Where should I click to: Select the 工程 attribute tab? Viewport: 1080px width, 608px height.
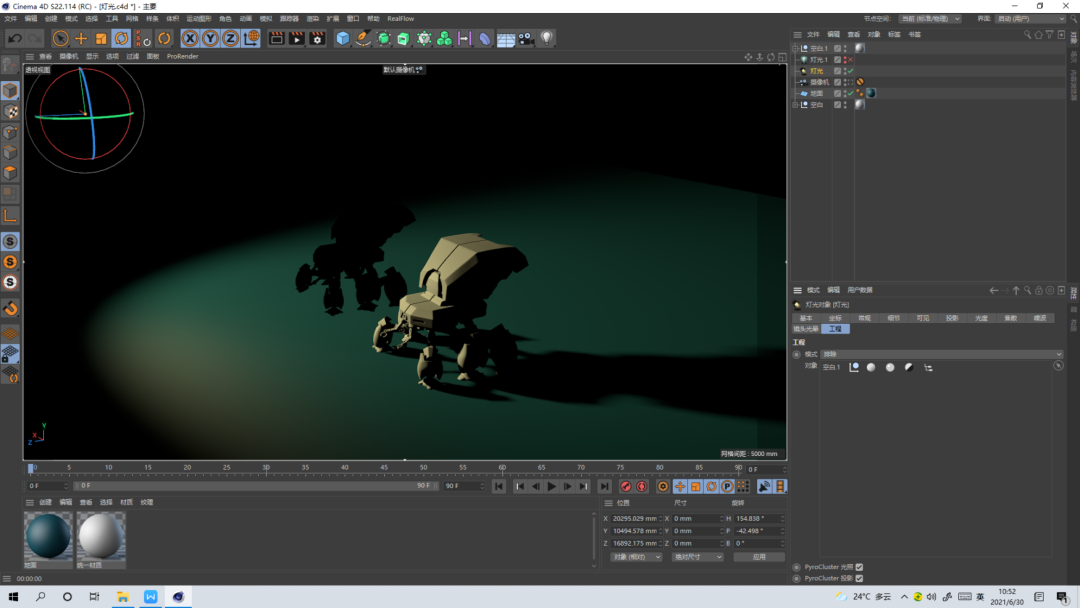(x=835, y=329)
